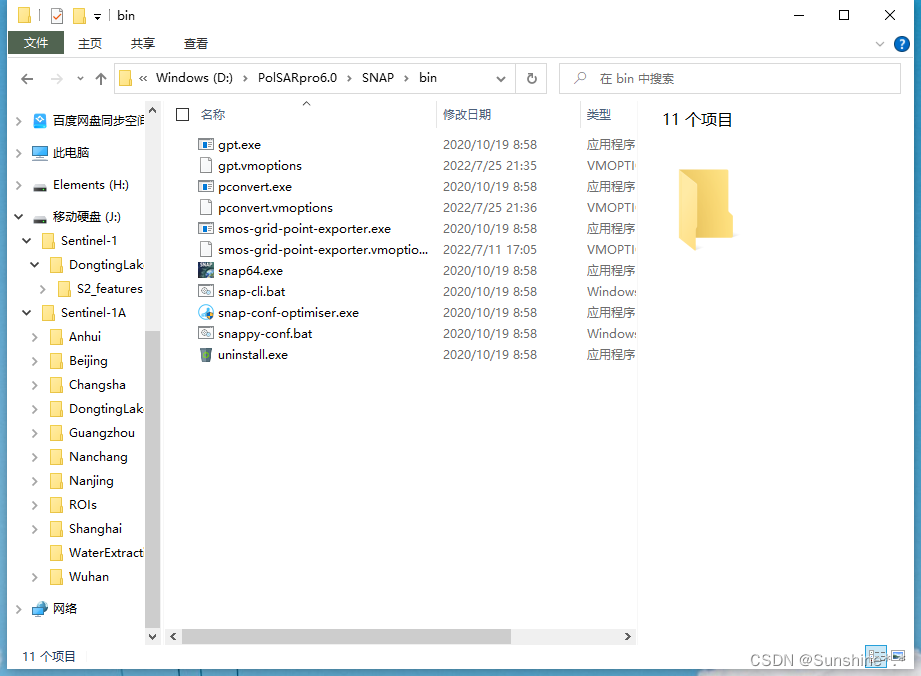The image size is (921, 676).
Task: Open snap-cli.bat batch file
Action: click(x=249, y=291)
